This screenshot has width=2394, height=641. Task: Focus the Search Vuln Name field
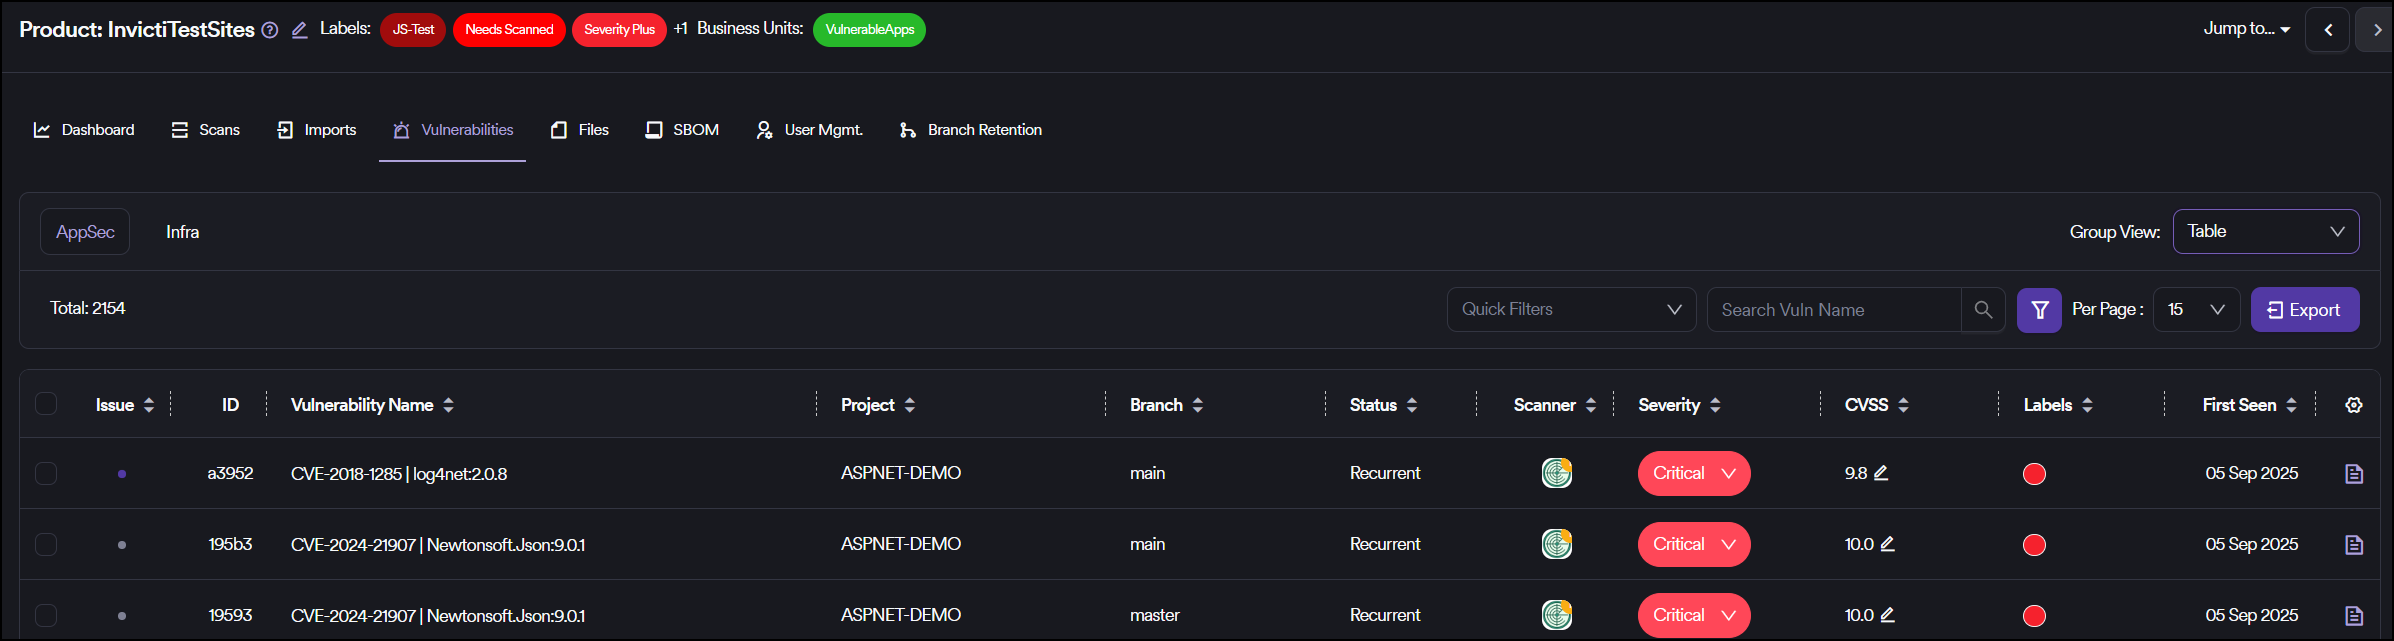[x=1833, y=310]
